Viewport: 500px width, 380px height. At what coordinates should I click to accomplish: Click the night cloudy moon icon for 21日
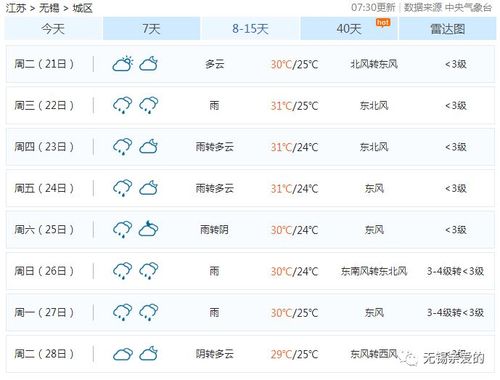(x=148, y=64)
